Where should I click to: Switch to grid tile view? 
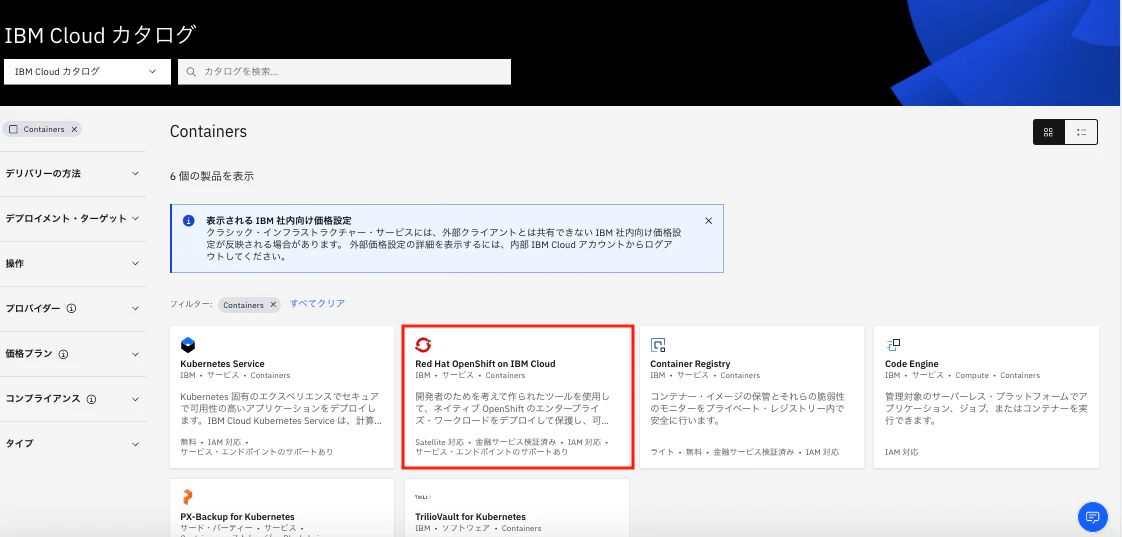(x=1049, y=132)
